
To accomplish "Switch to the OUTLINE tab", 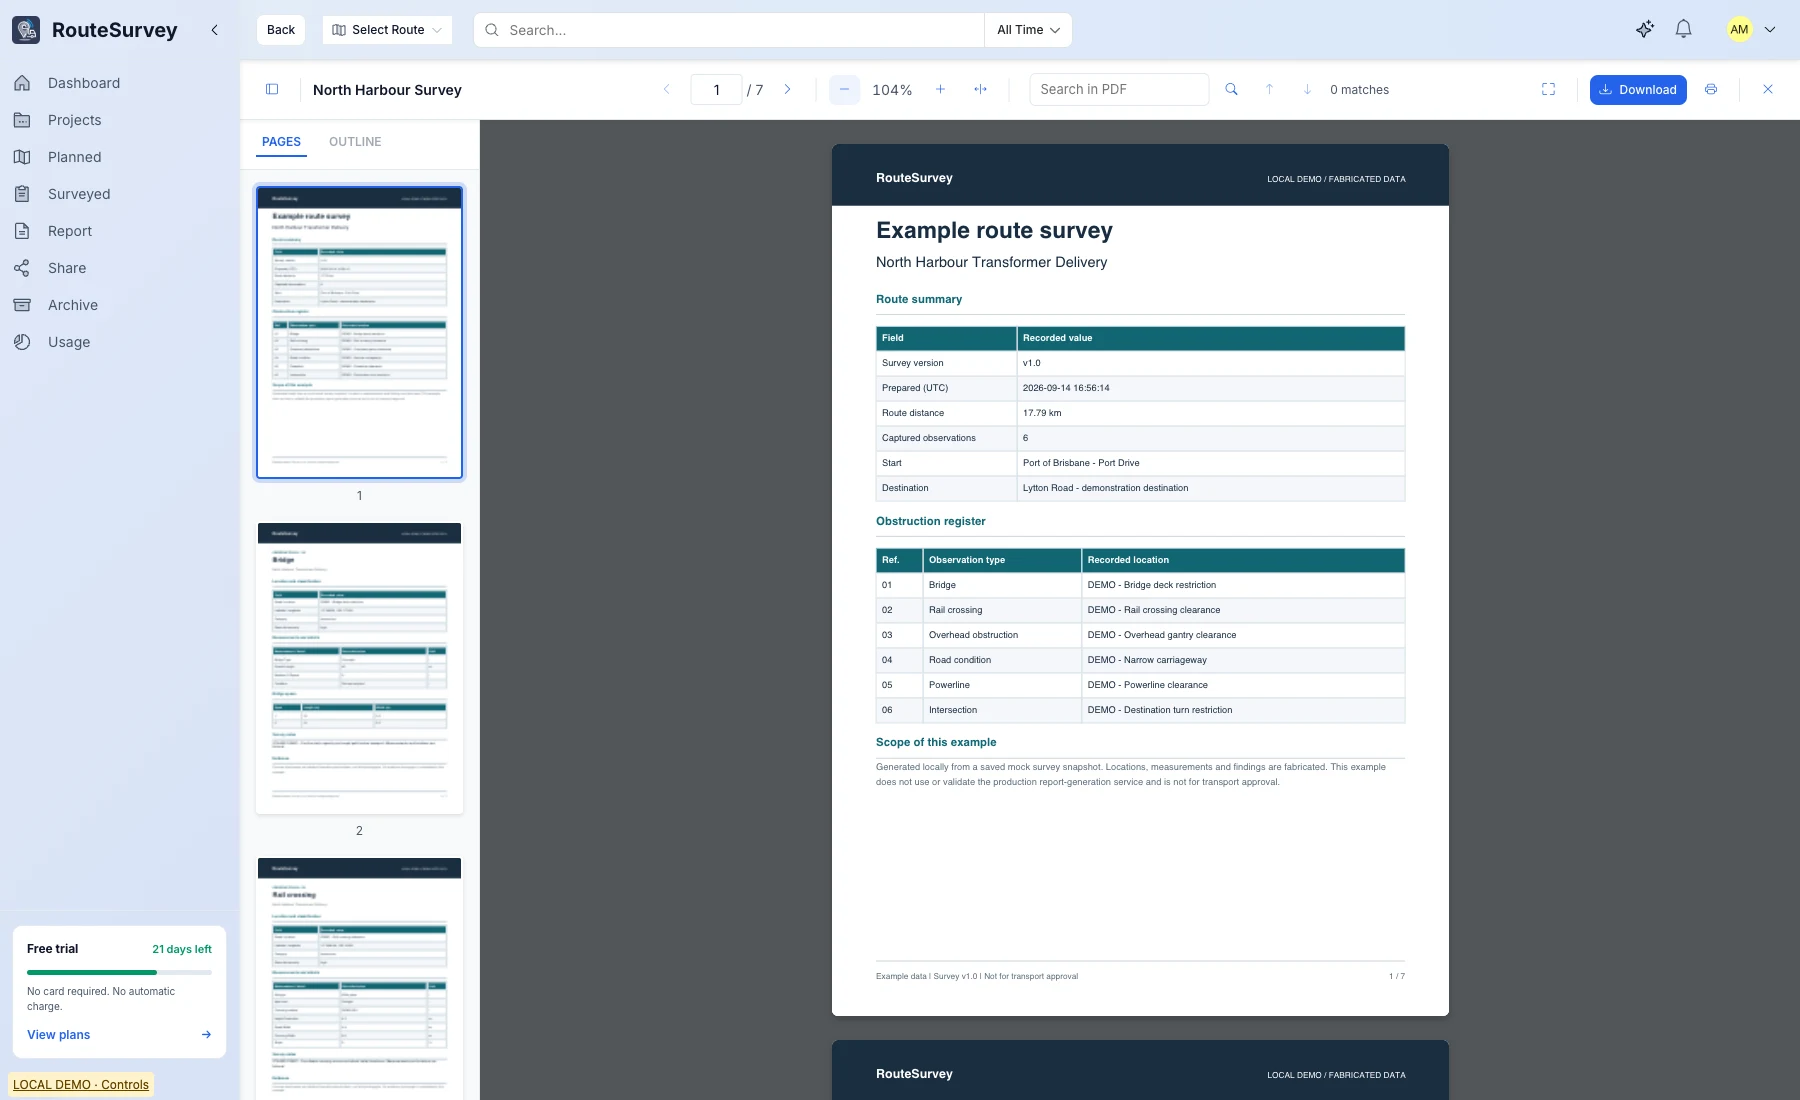I will 355,142.
